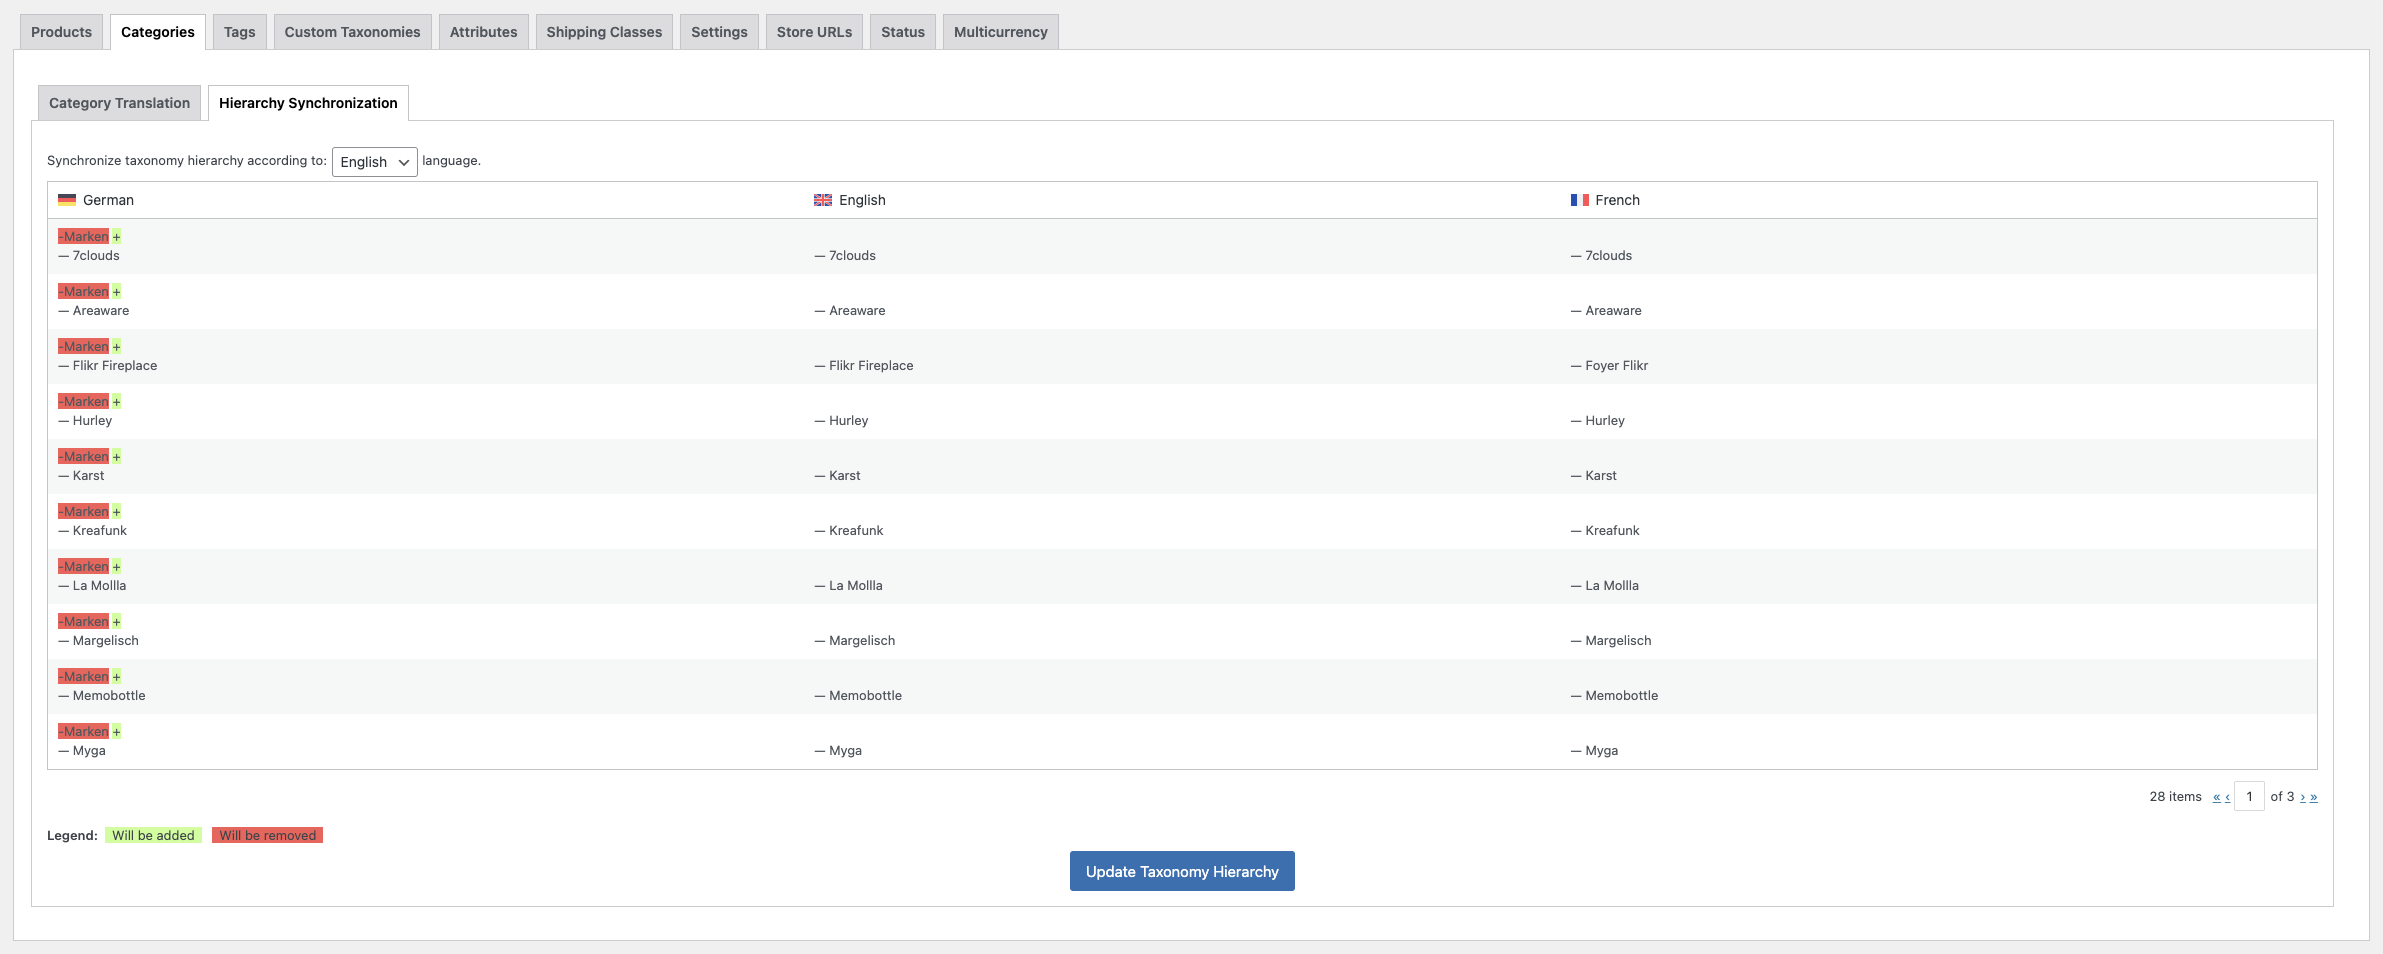Click English column Karst entry
Image resolution: width=2383 pixels, height=954 pixels.
[x=837, y=476]
